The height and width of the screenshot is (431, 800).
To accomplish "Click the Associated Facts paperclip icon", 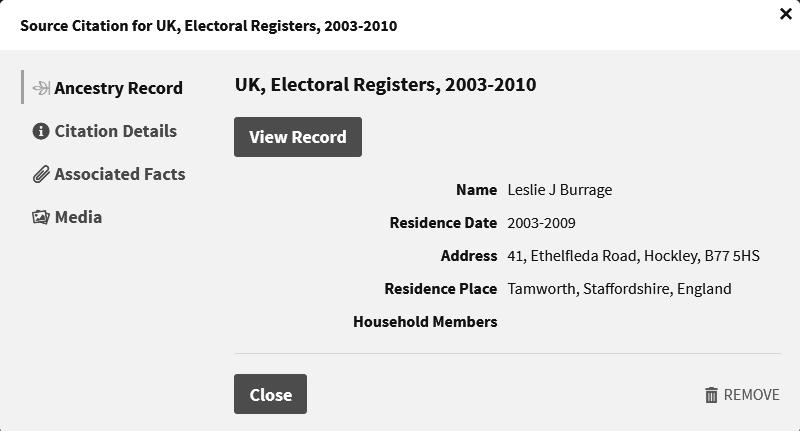I will [41, 174].
